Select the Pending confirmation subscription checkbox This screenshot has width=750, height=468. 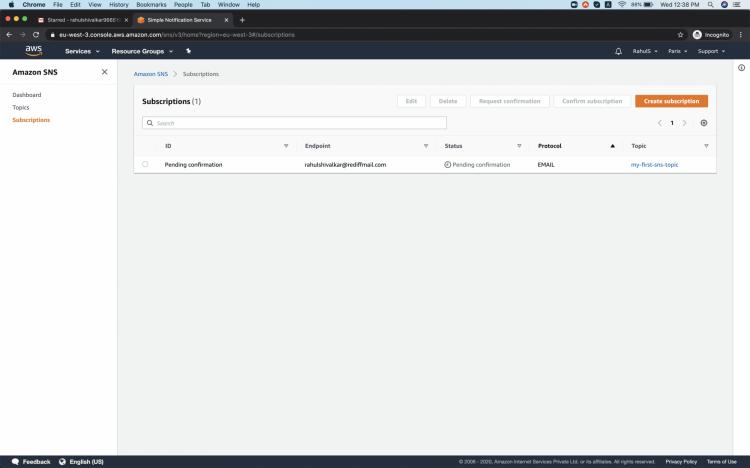(x=145, y=164)
